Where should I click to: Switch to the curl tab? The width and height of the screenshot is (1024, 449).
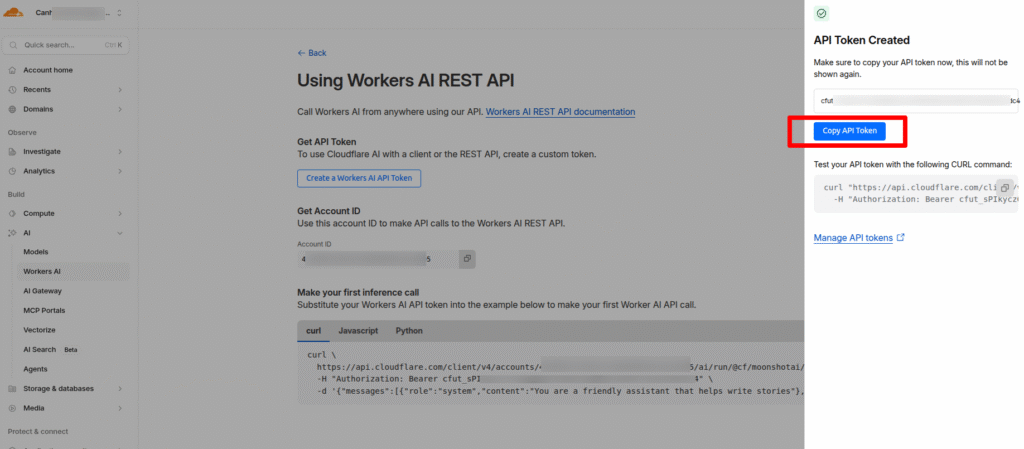pyautogui.click(x=313, y=331)
